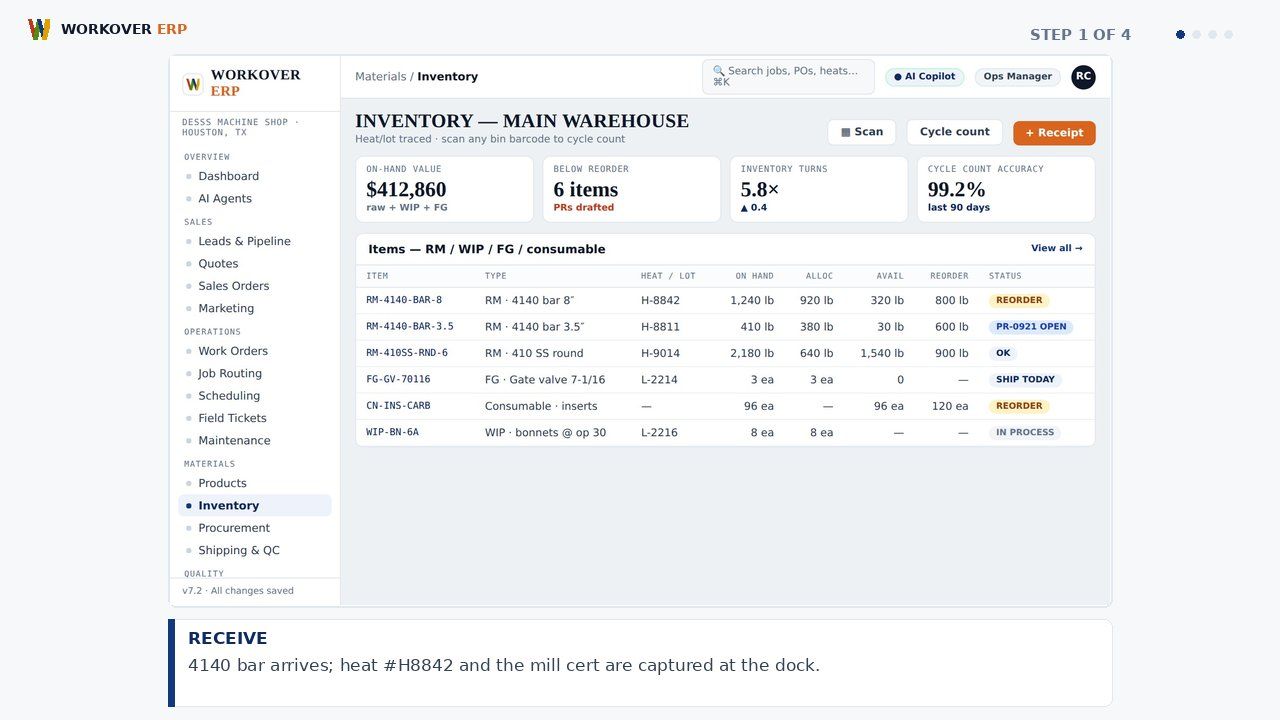Follow the View all link

click(1056, 248)
